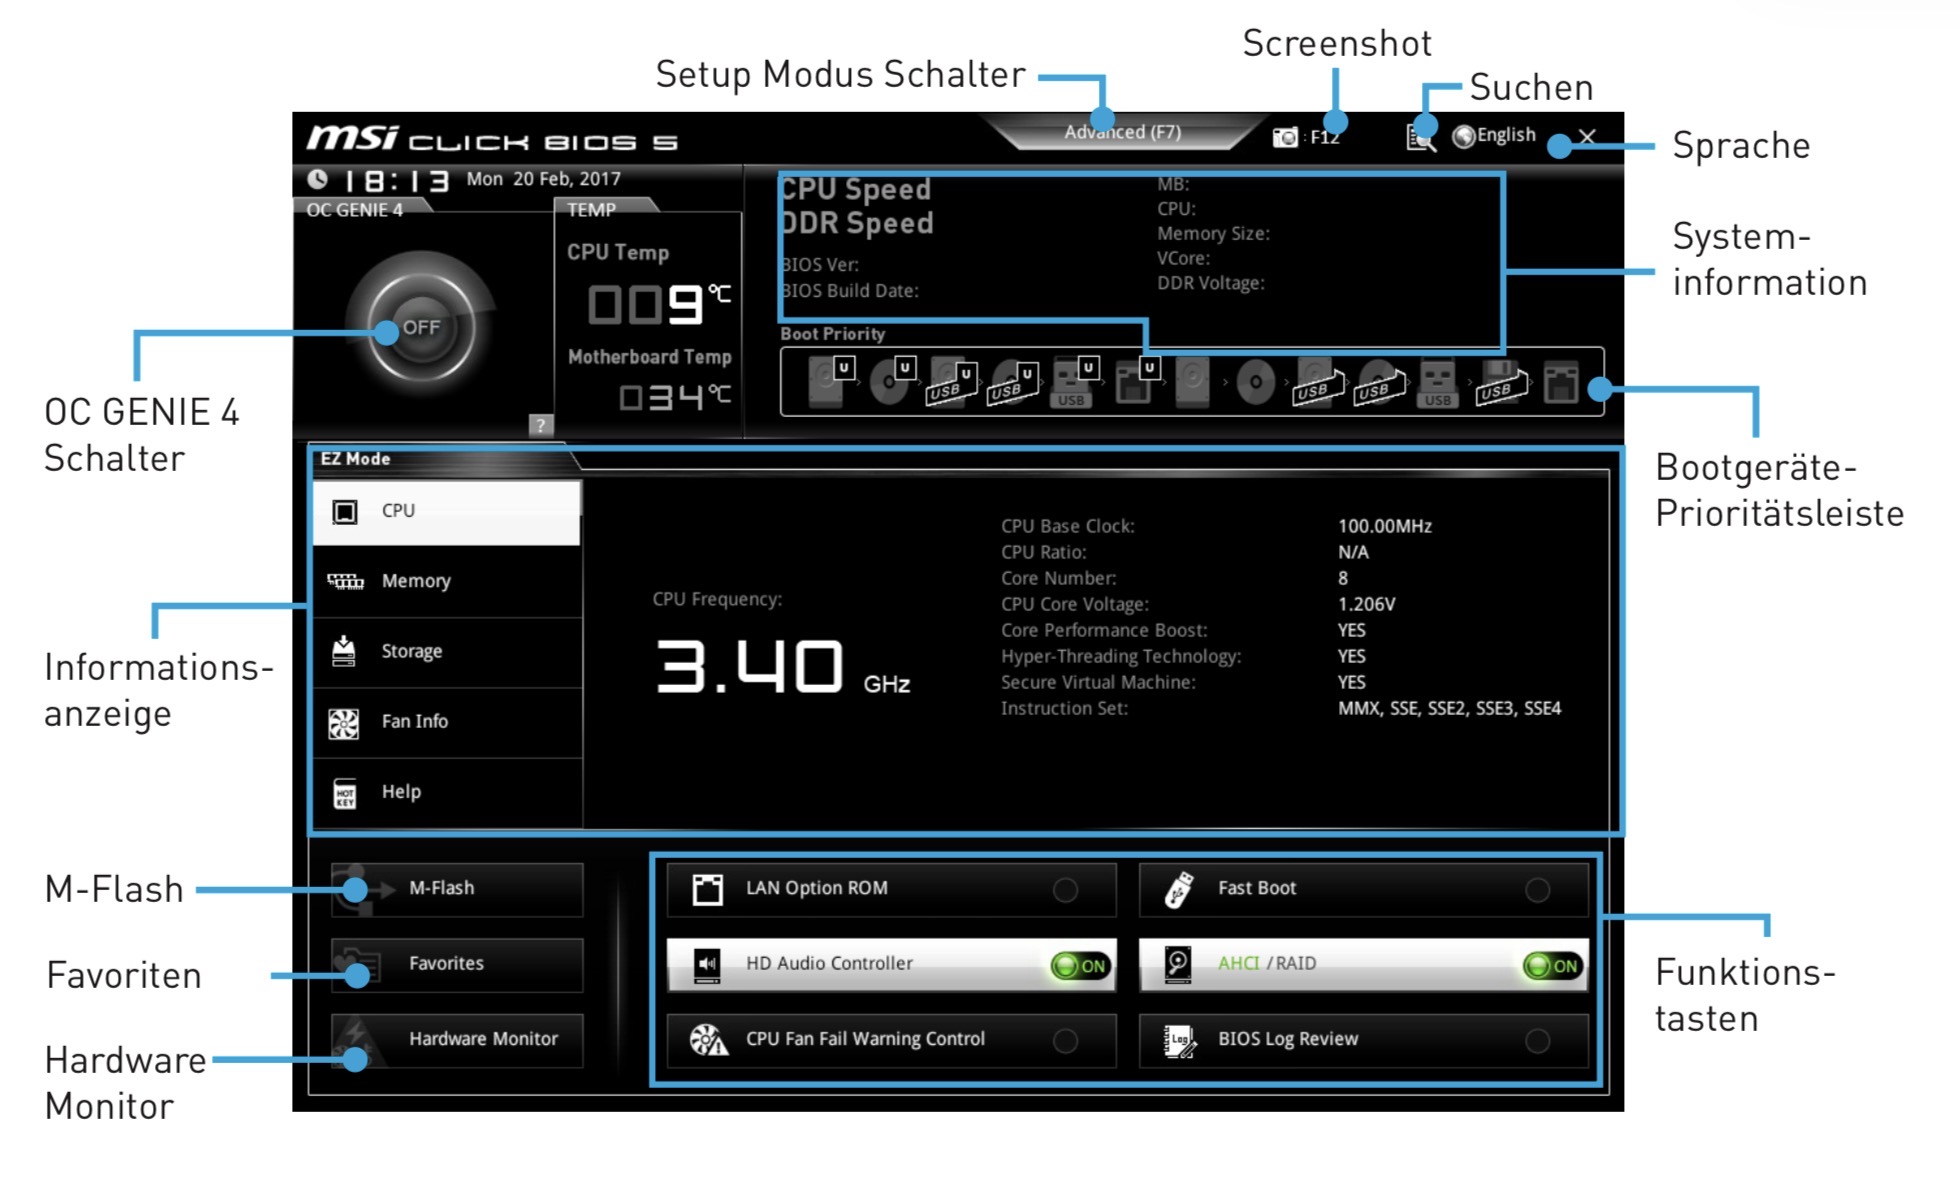
Task: Turn on the OC GENIE 4 switch
Action: point(421,328)
